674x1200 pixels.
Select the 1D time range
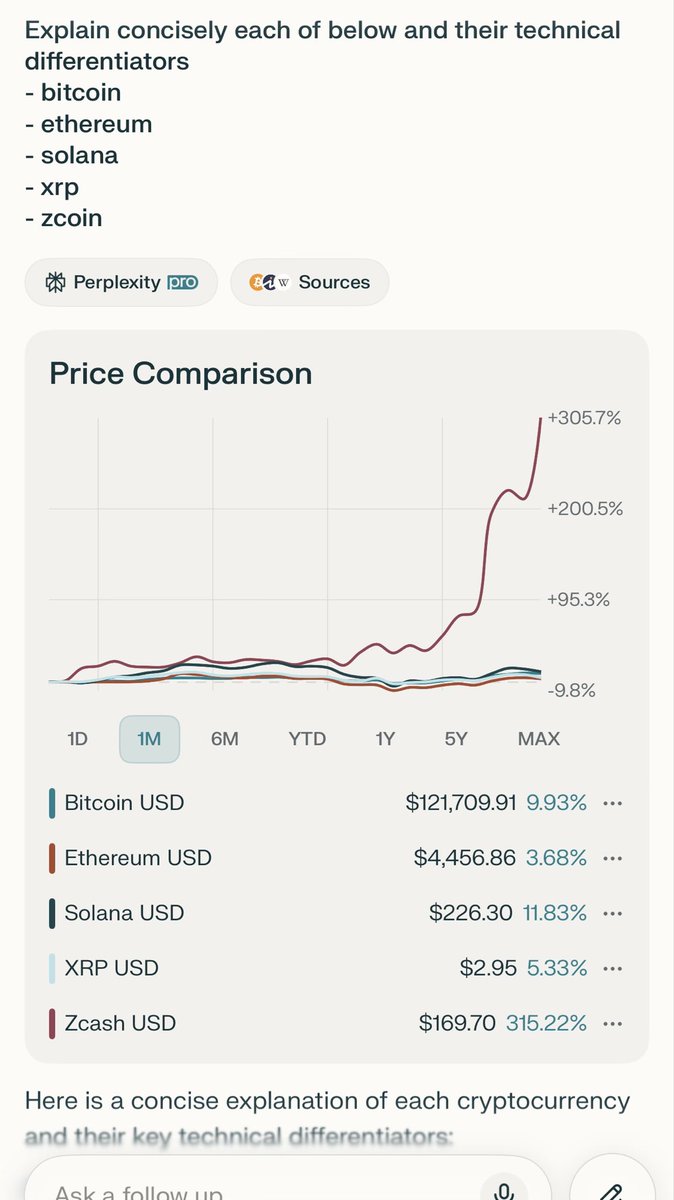click(x=77, y=739)
